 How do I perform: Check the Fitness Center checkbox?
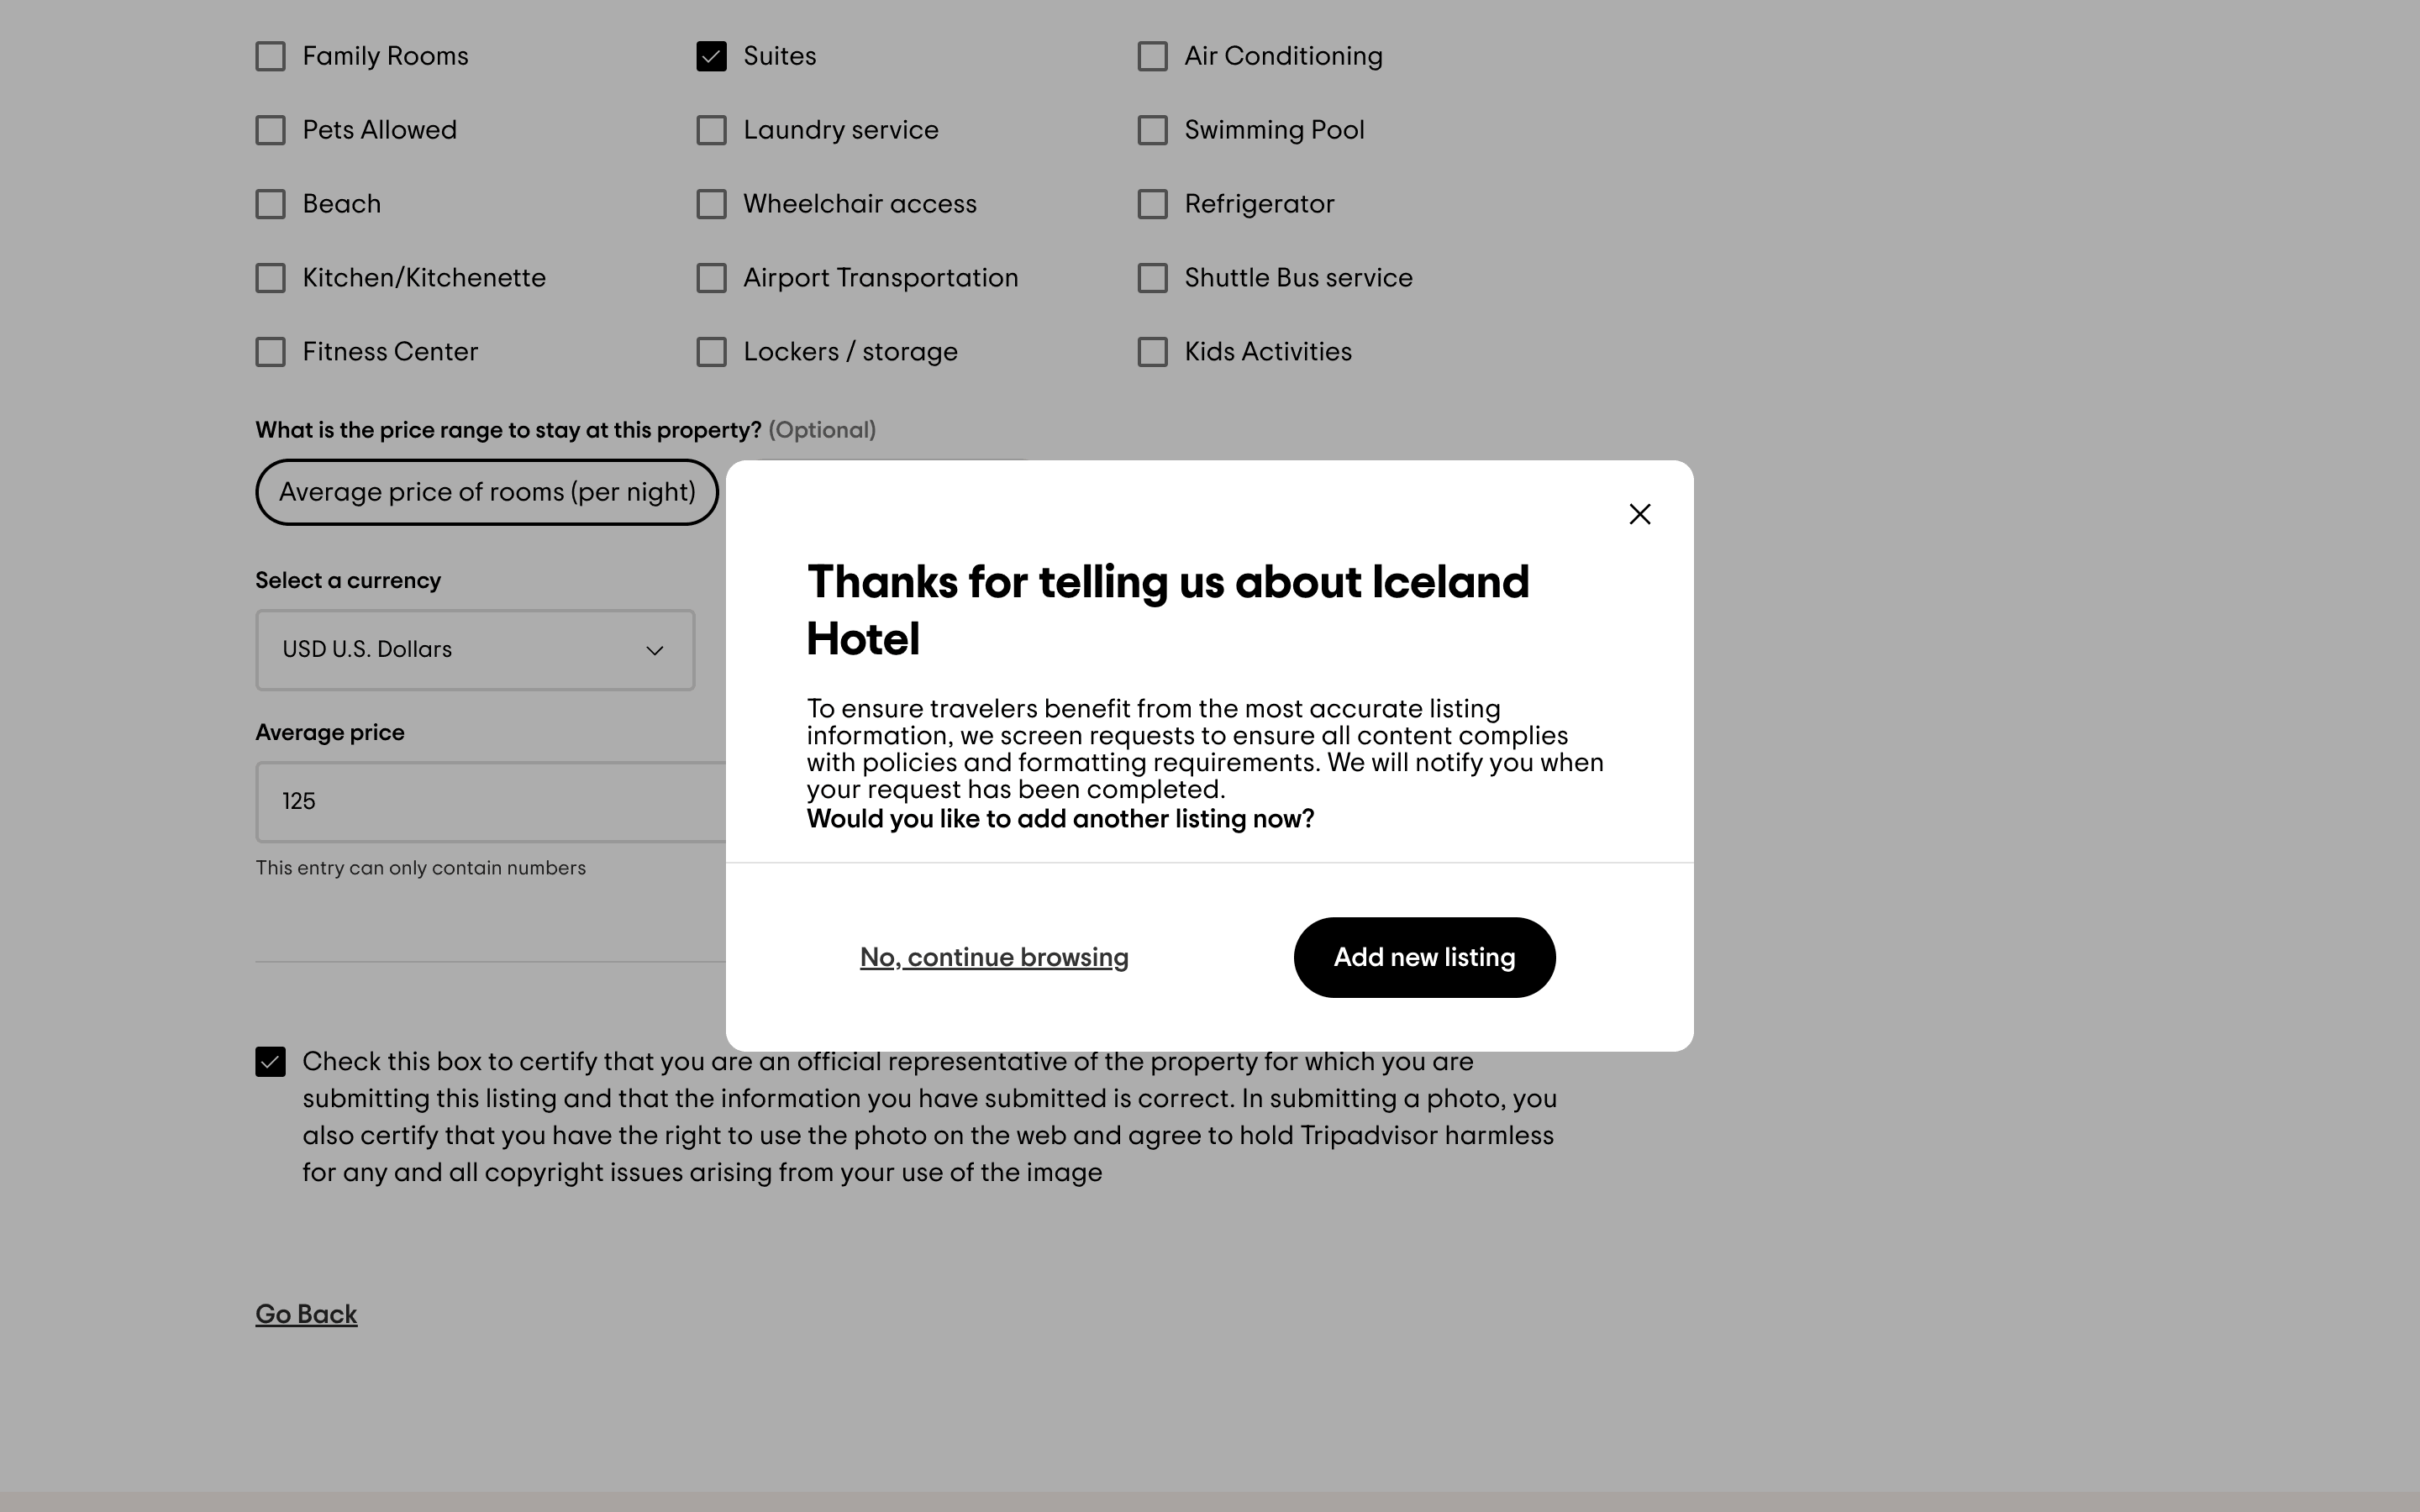(x=270, y=352)
